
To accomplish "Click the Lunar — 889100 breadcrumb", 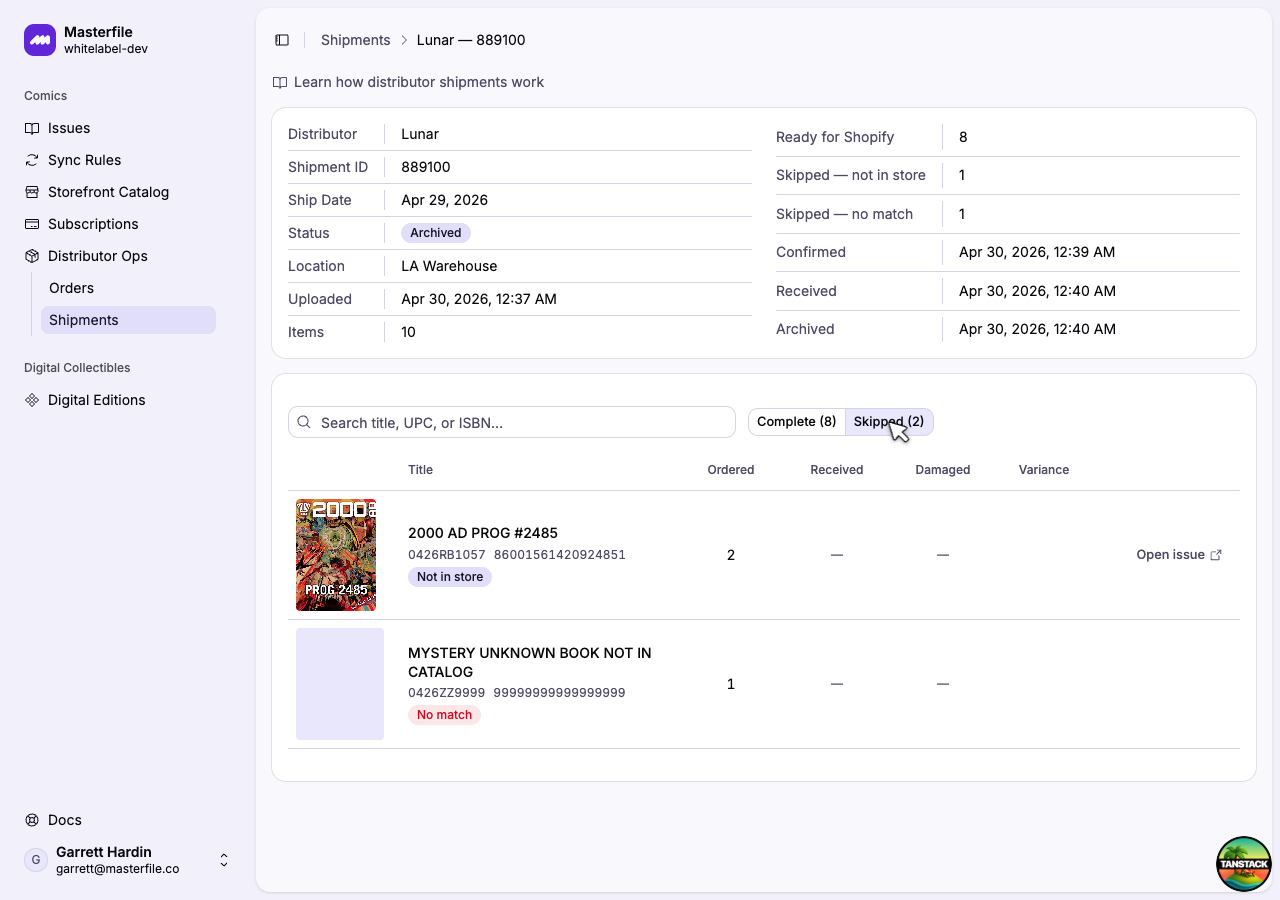I will (471, 40).
